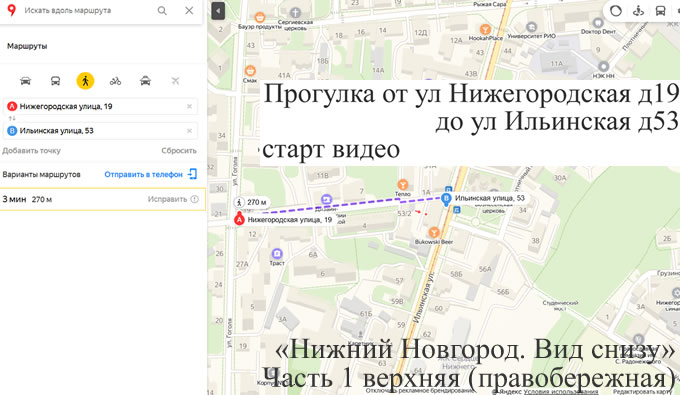Clear the Ильинская улица, 53 point

tap(189, 131)
